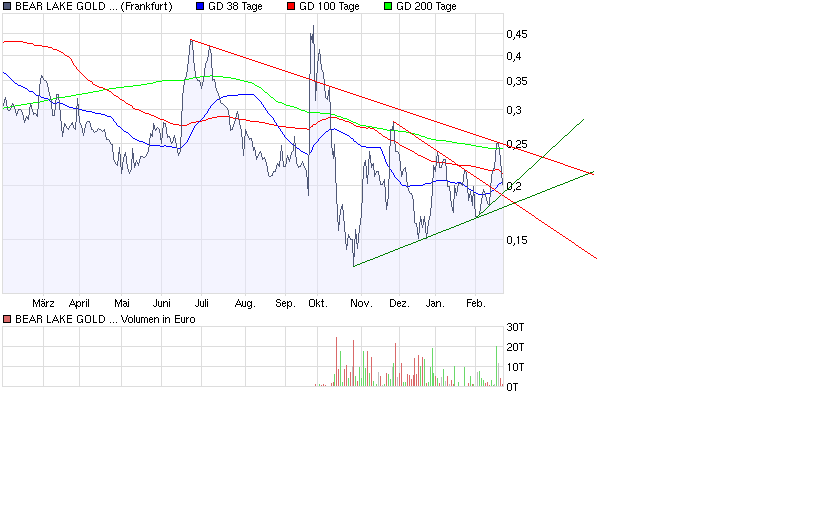Click the October price spike peak
The width and height of the screenshot is (840, 525).
(x=313, y=26)
